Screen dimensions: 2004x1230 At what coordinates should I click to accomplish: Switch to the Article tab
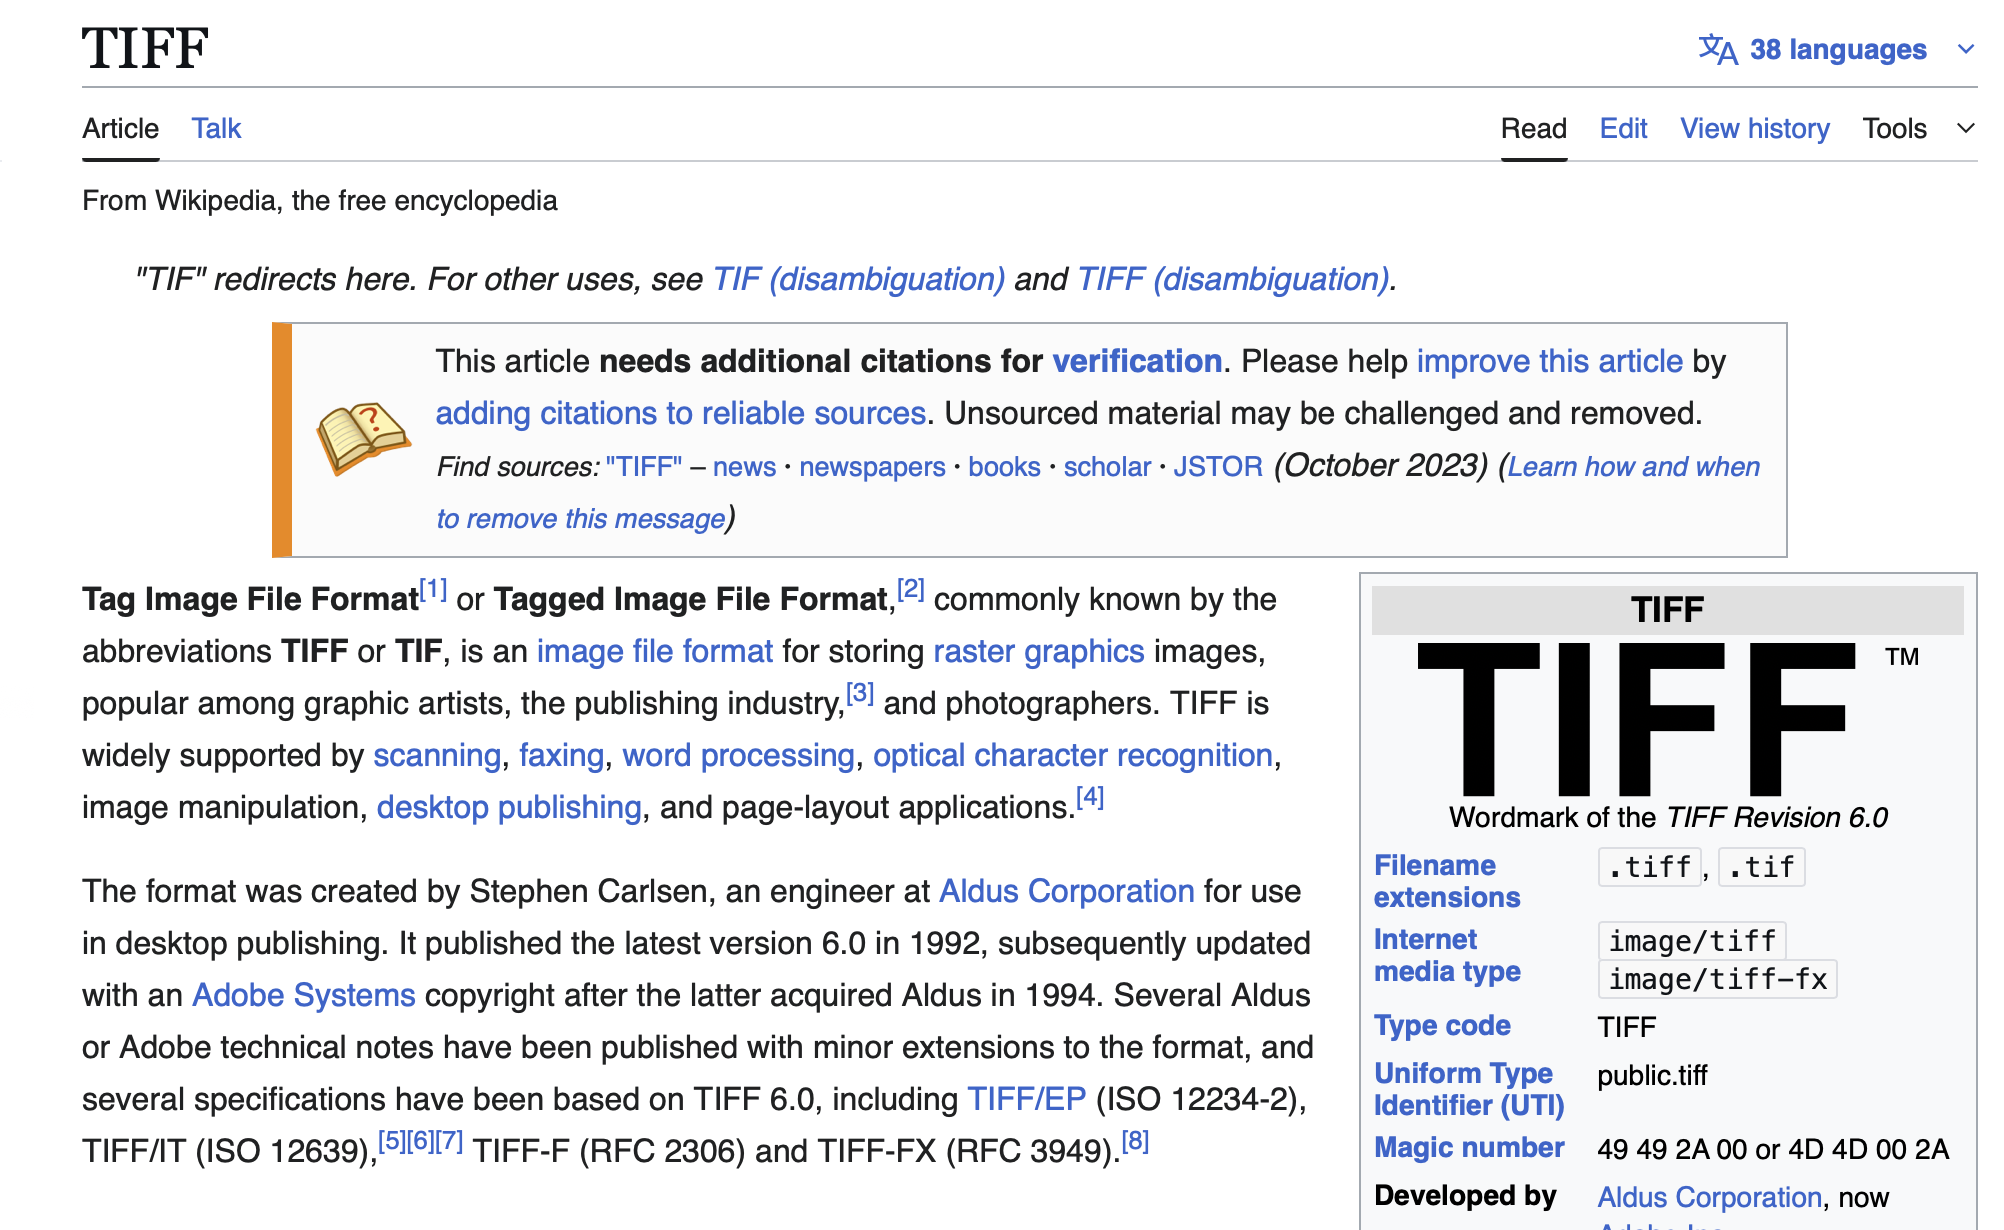[x=120, y=128]
